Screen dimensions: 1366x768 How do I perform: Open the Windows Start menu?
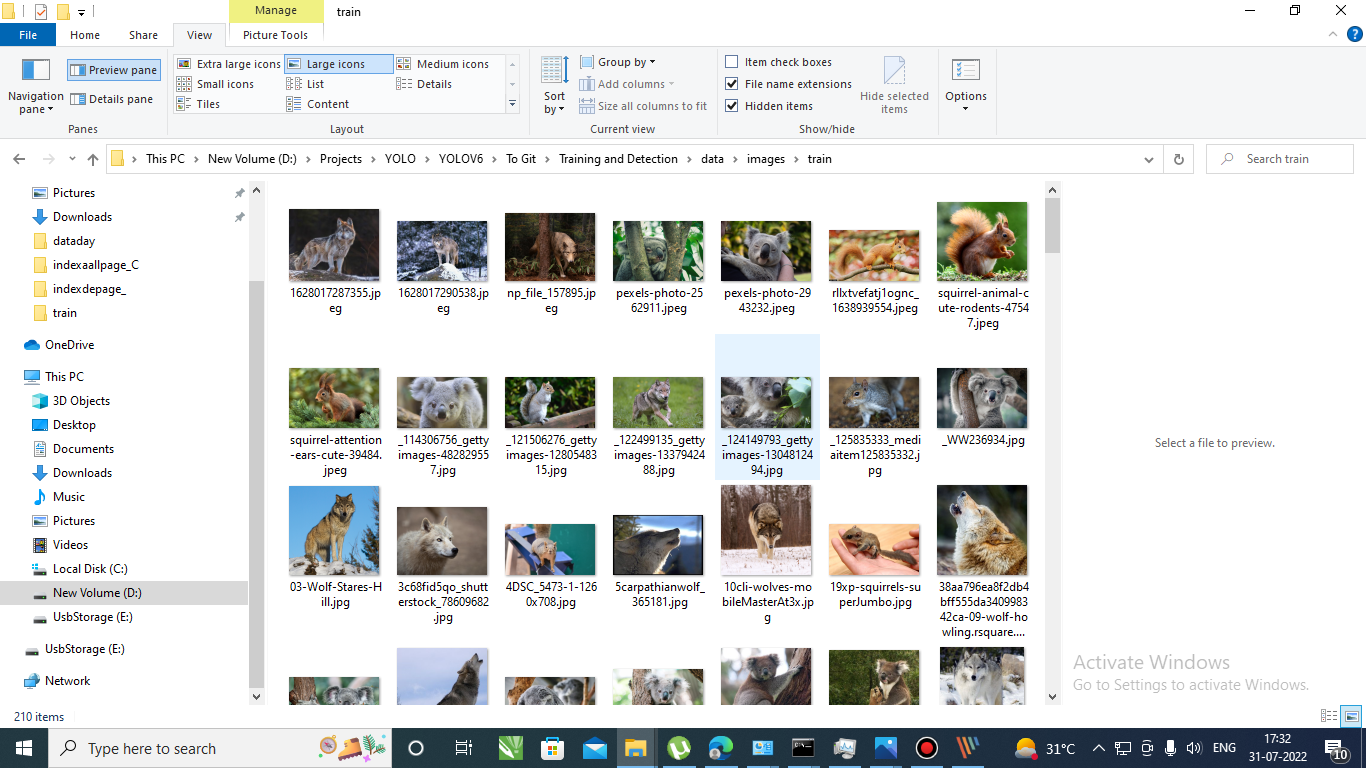click(x=23, y=748)
